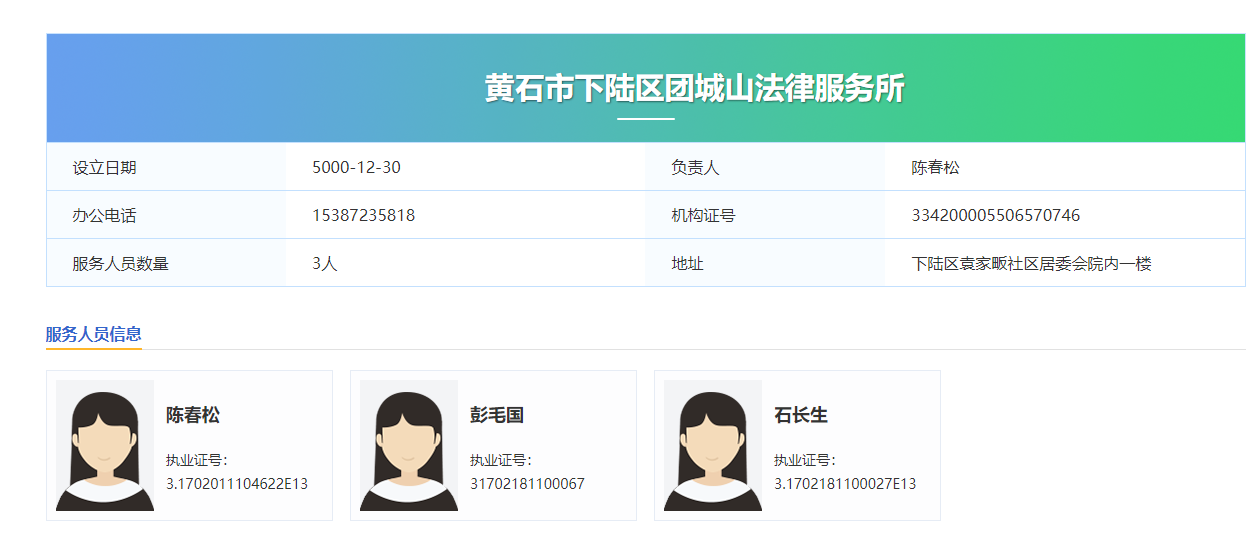Select the 地址 label cell
Viewport: 1258px width, 534px height.
pos(765,263)
